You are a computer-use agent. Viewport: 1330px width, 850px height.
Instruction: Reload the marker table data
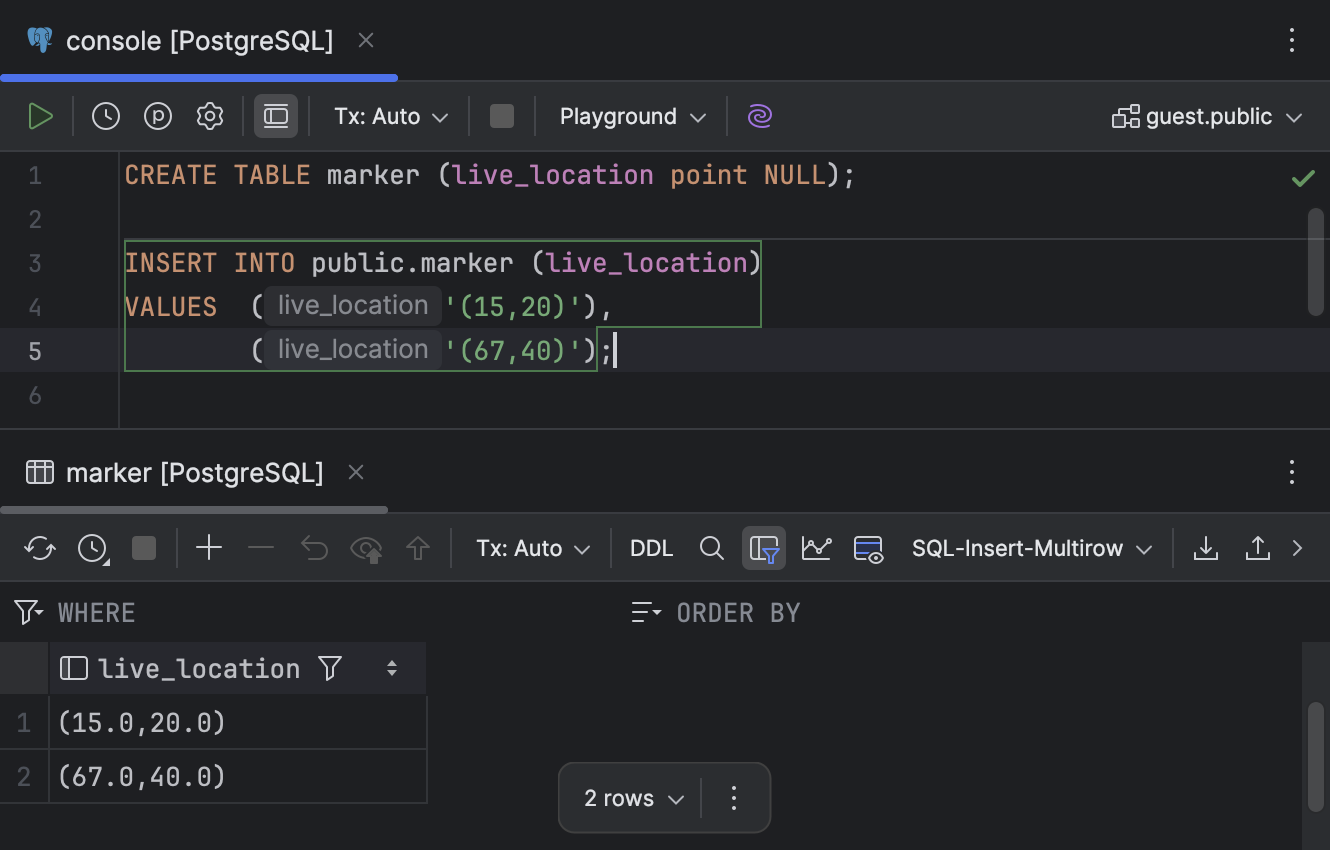pyautogui.click(x=40, y=548)
